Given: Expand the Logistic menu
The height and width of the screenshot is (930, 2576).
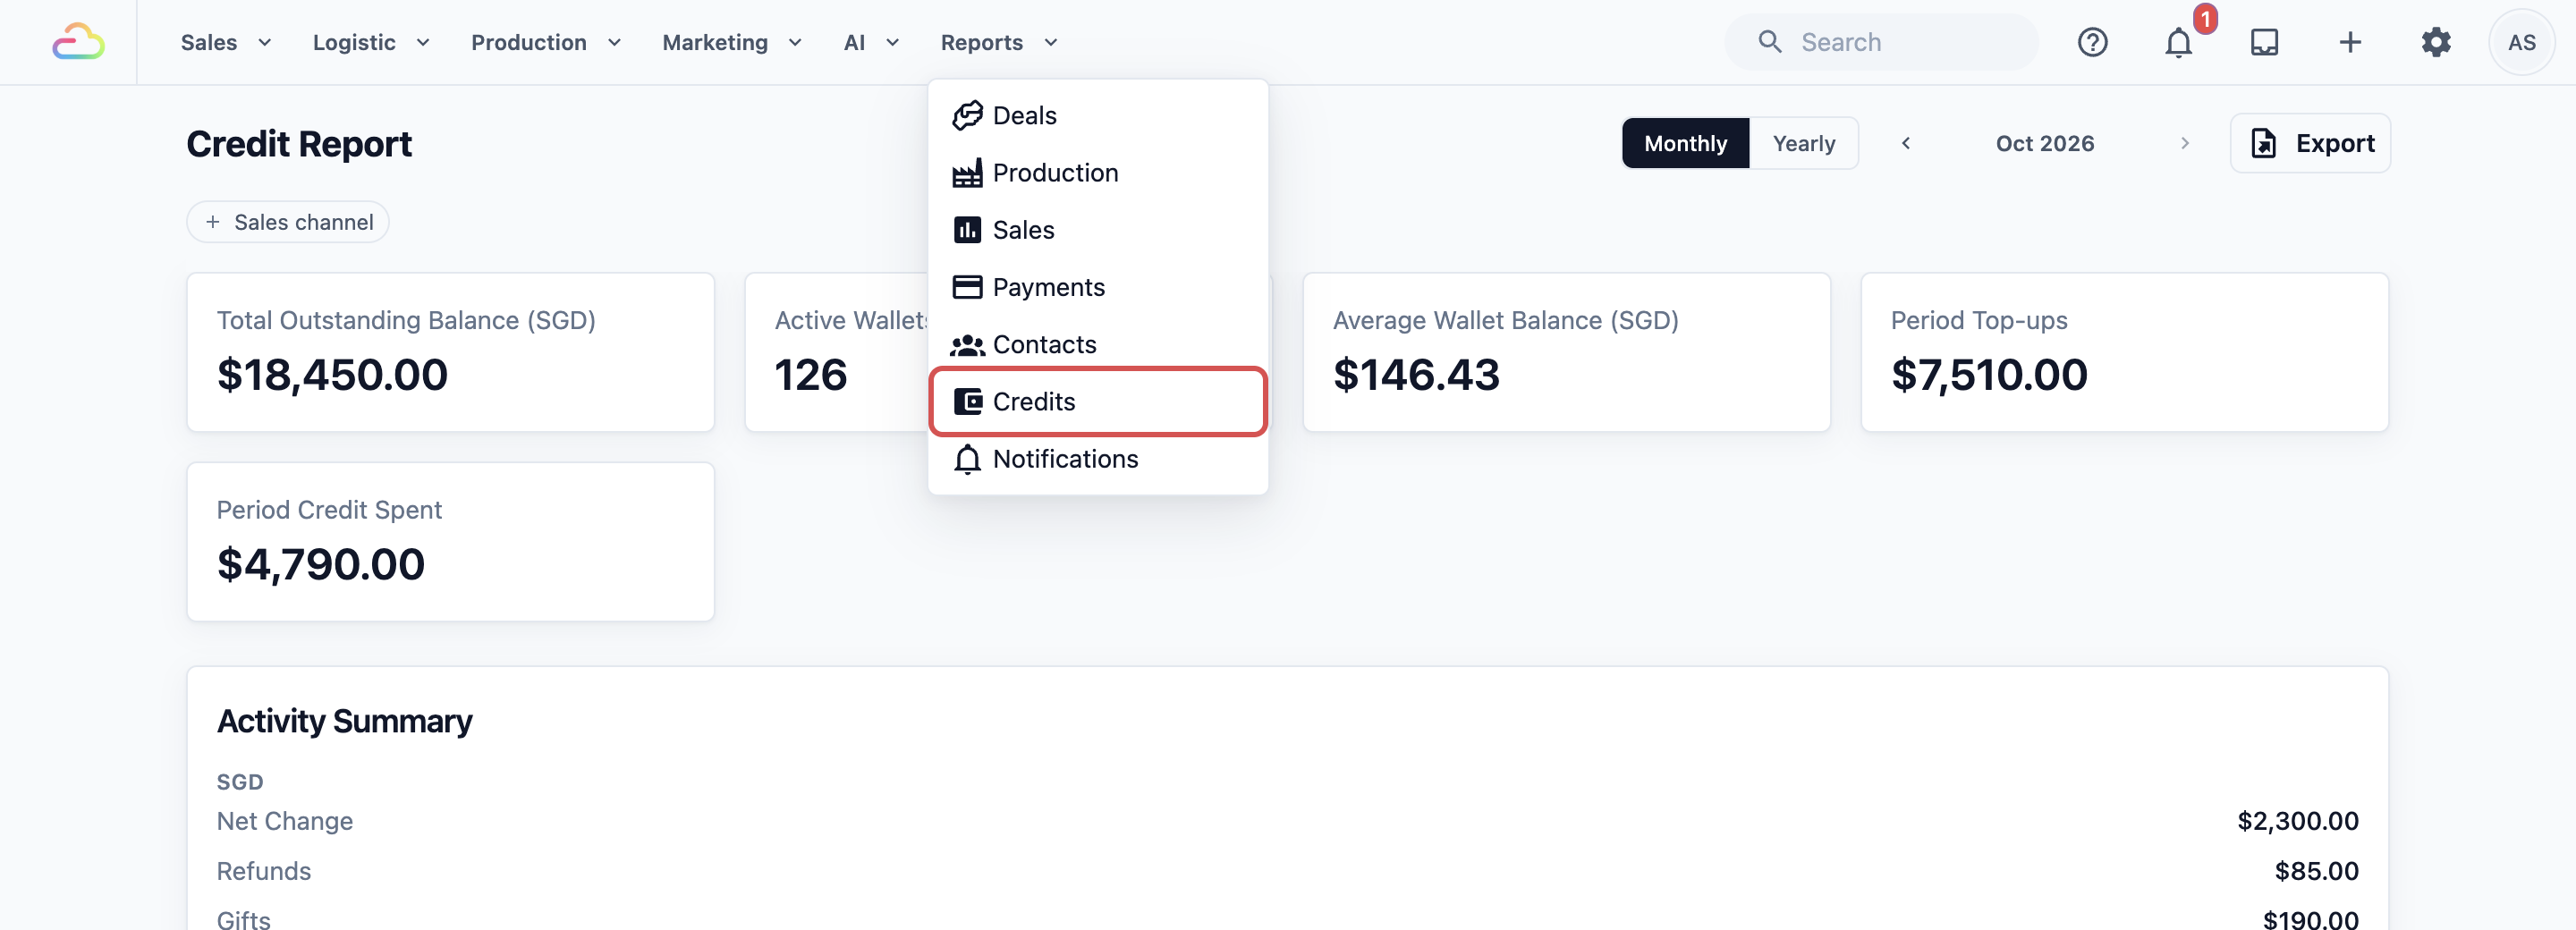Looking at the screenshot, I should [x=371, y=42].
